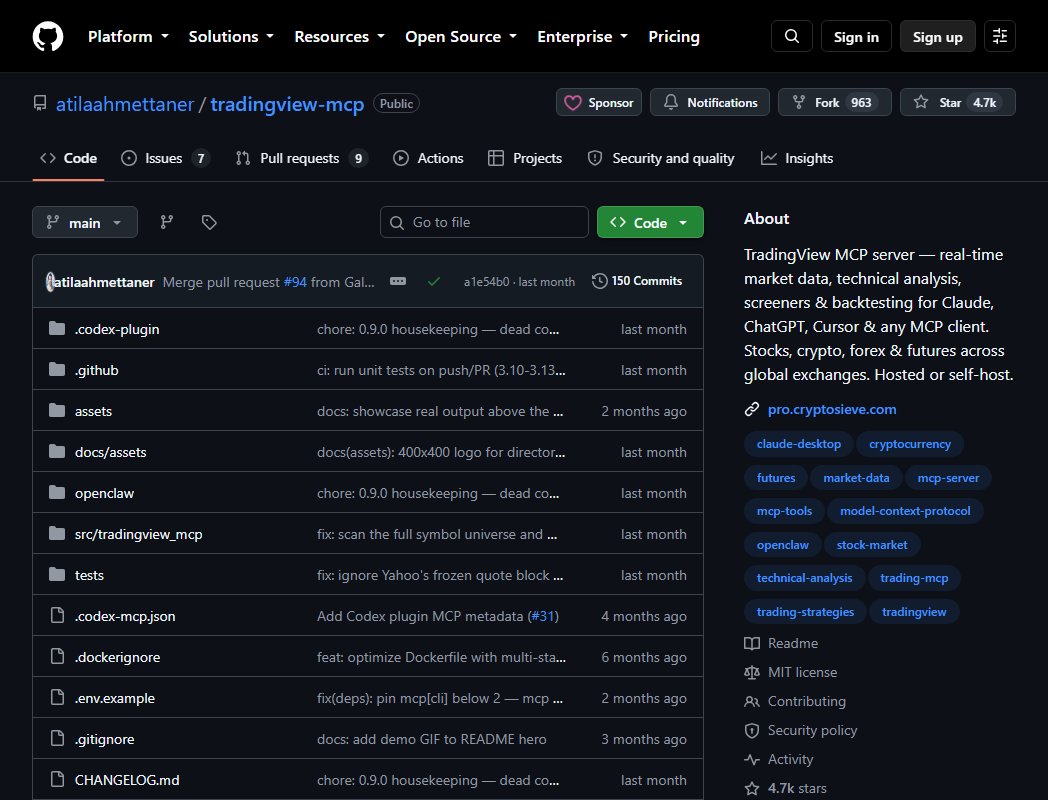Click the Notifications button
This screenshot has height=800, width=1048.
pos(710,102)
